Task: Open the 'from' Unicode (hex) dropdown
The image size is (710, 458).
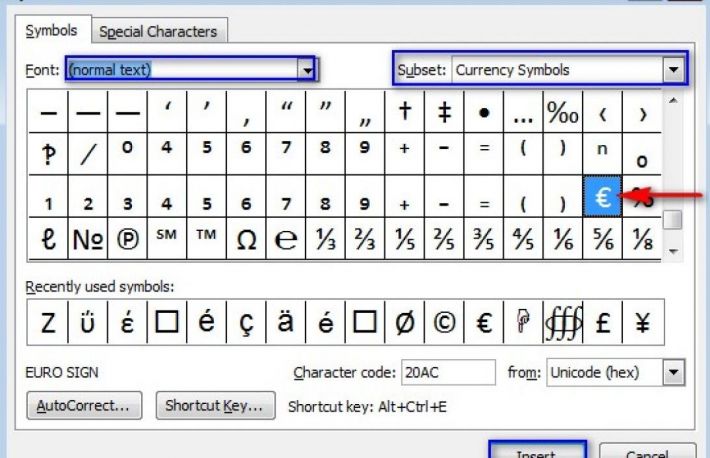Action: click(x=674, y=372)
